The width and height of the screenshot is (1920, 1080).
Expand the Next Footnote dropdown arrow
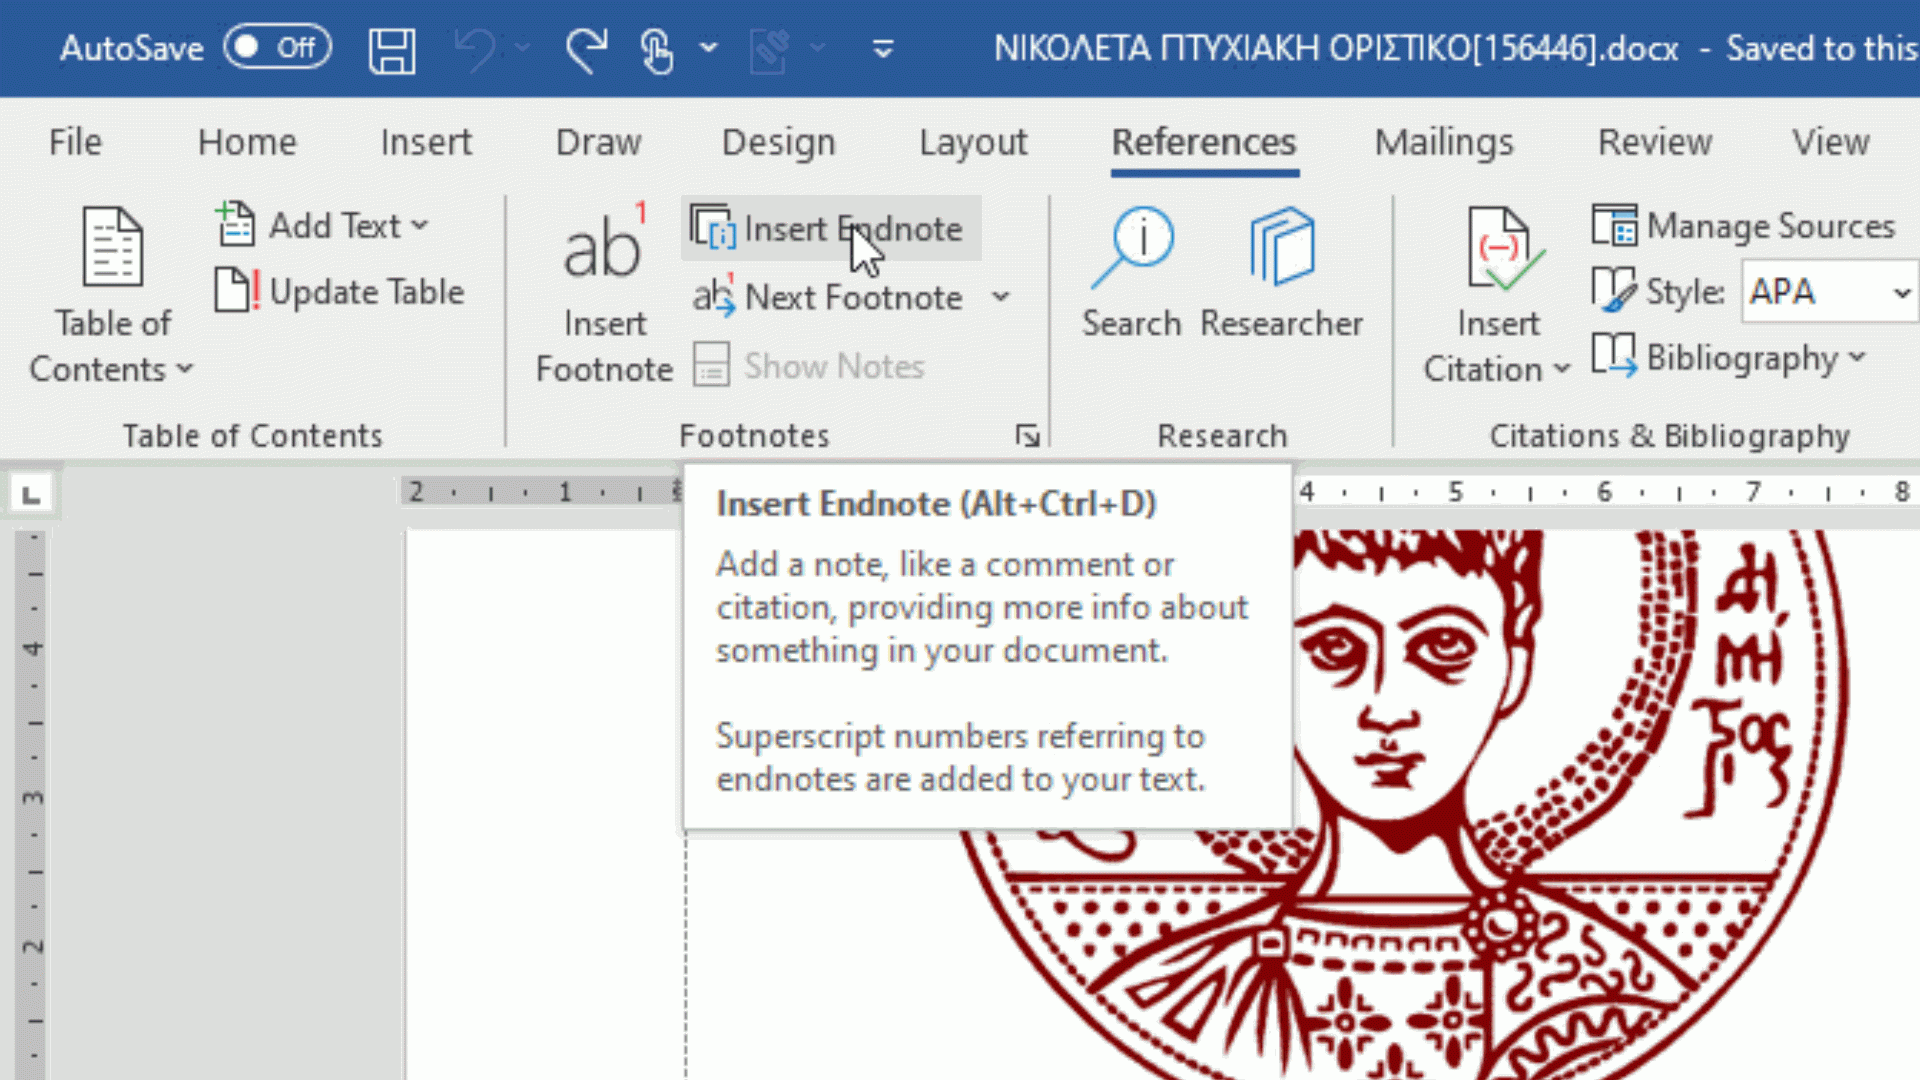[1001, 297]
